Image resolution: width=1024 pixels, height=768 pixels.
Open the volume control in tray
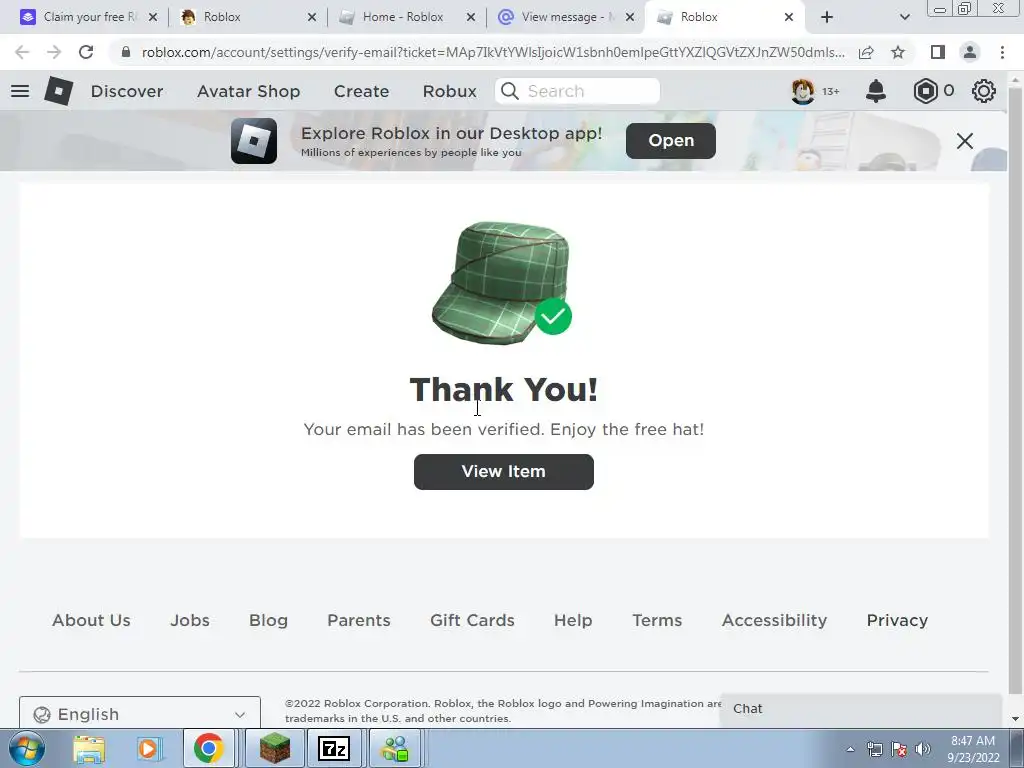click(923, 750)
